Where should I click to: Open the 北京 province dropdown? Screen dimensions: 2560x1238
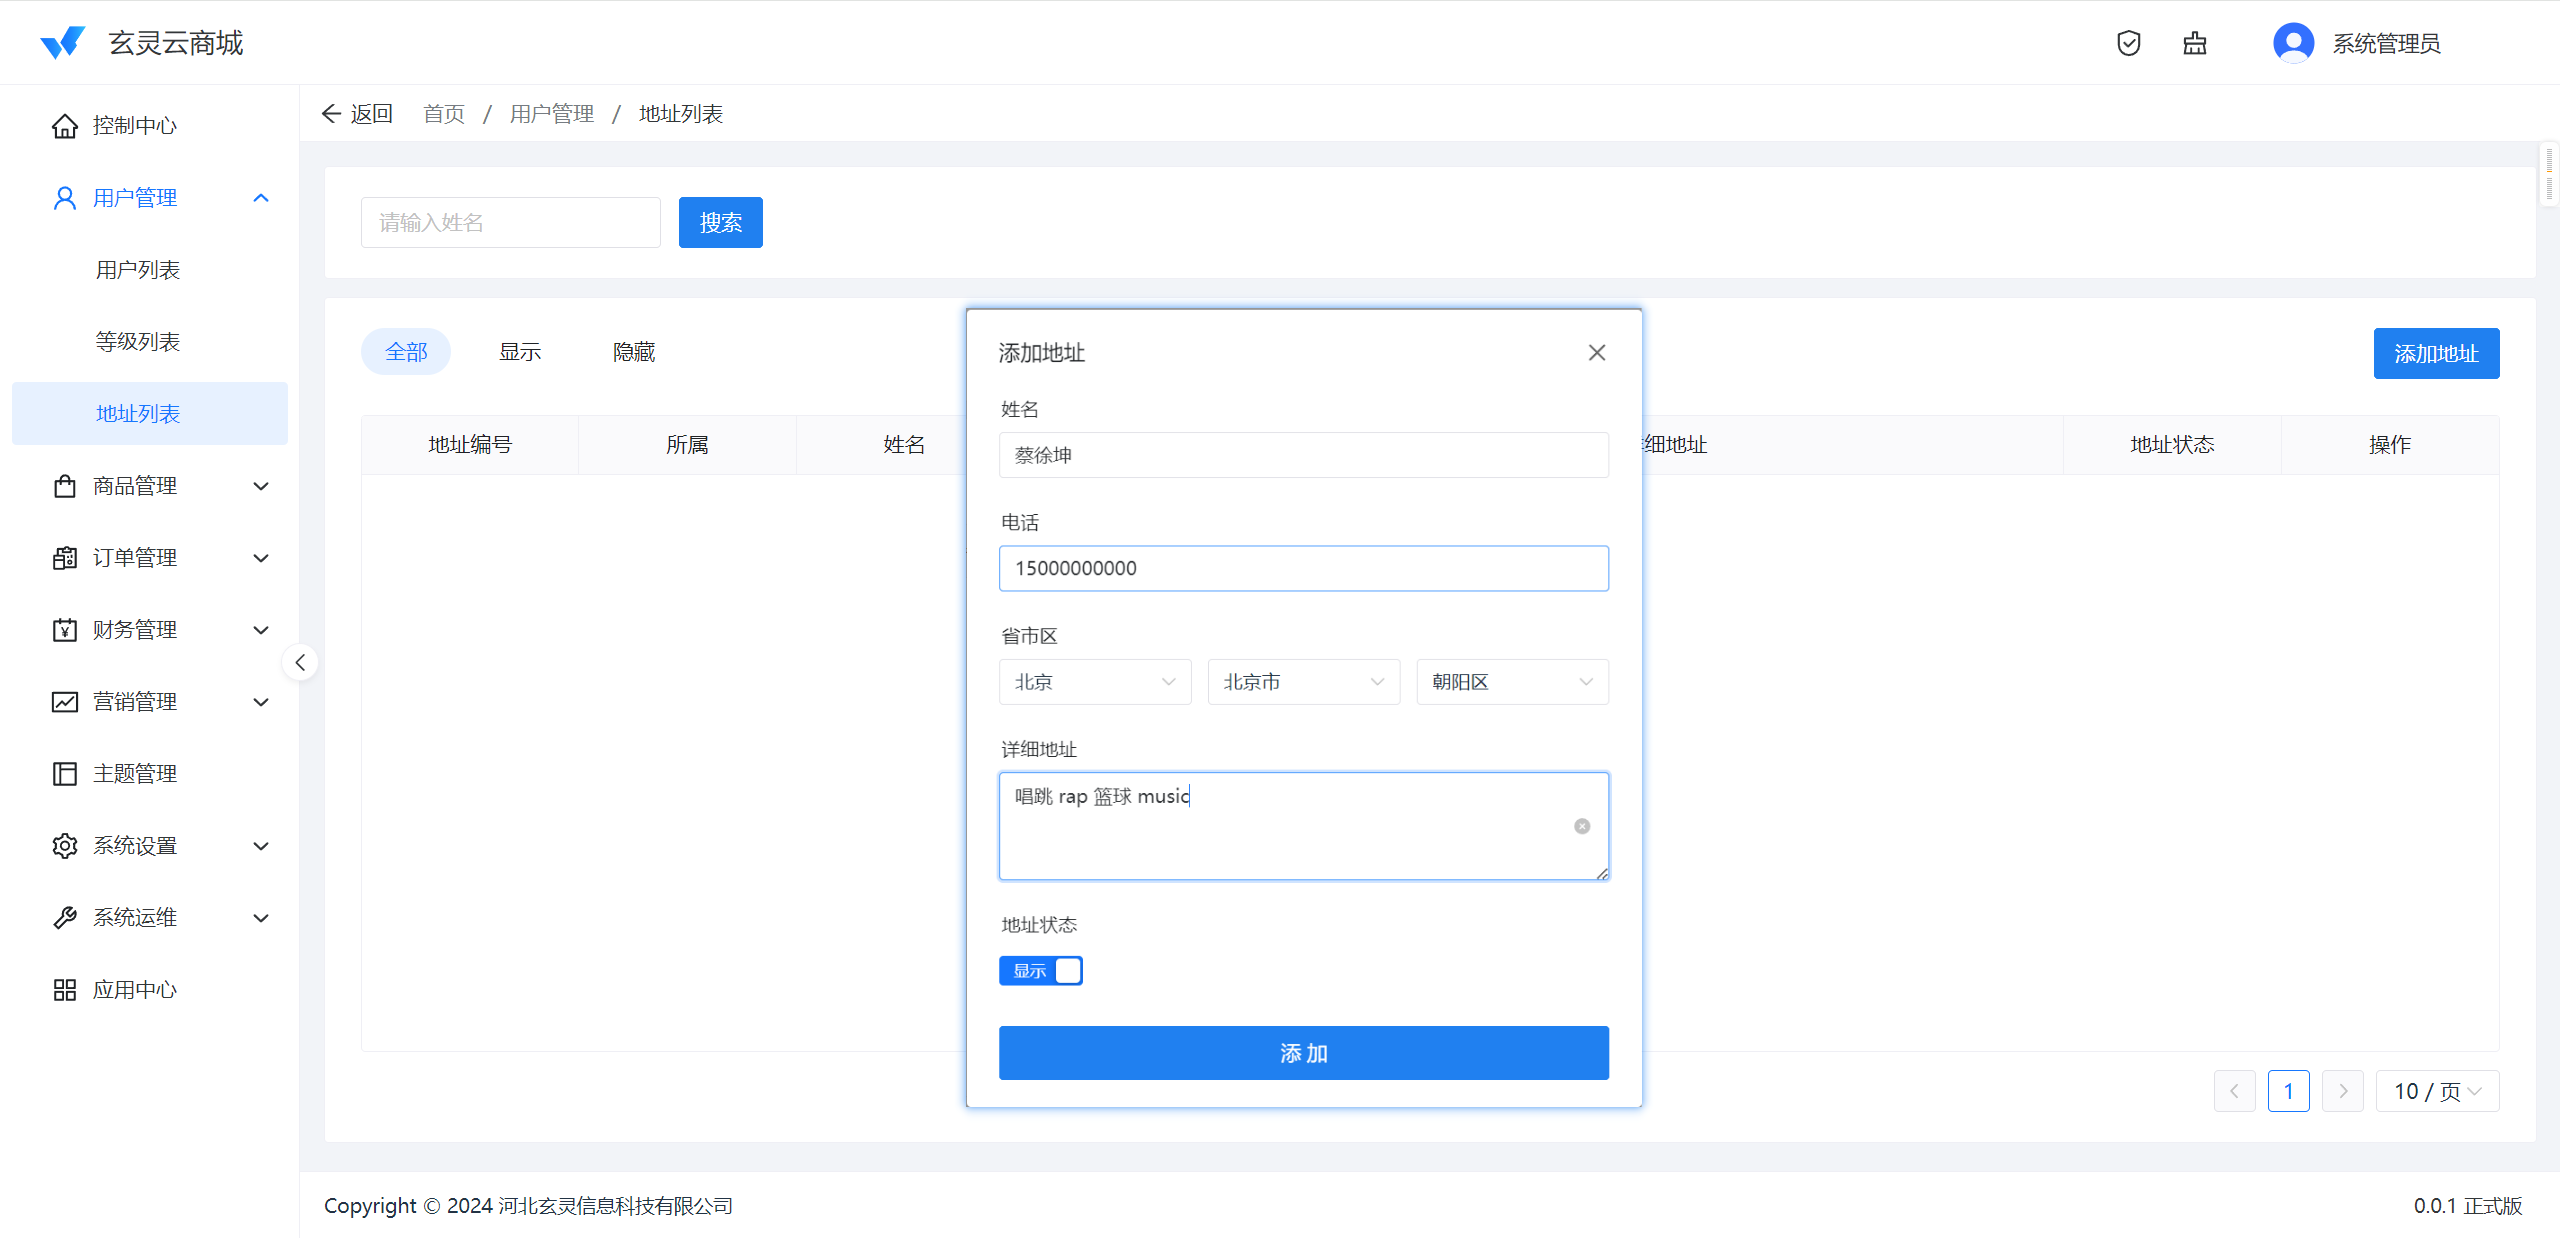click(1094, 682)
